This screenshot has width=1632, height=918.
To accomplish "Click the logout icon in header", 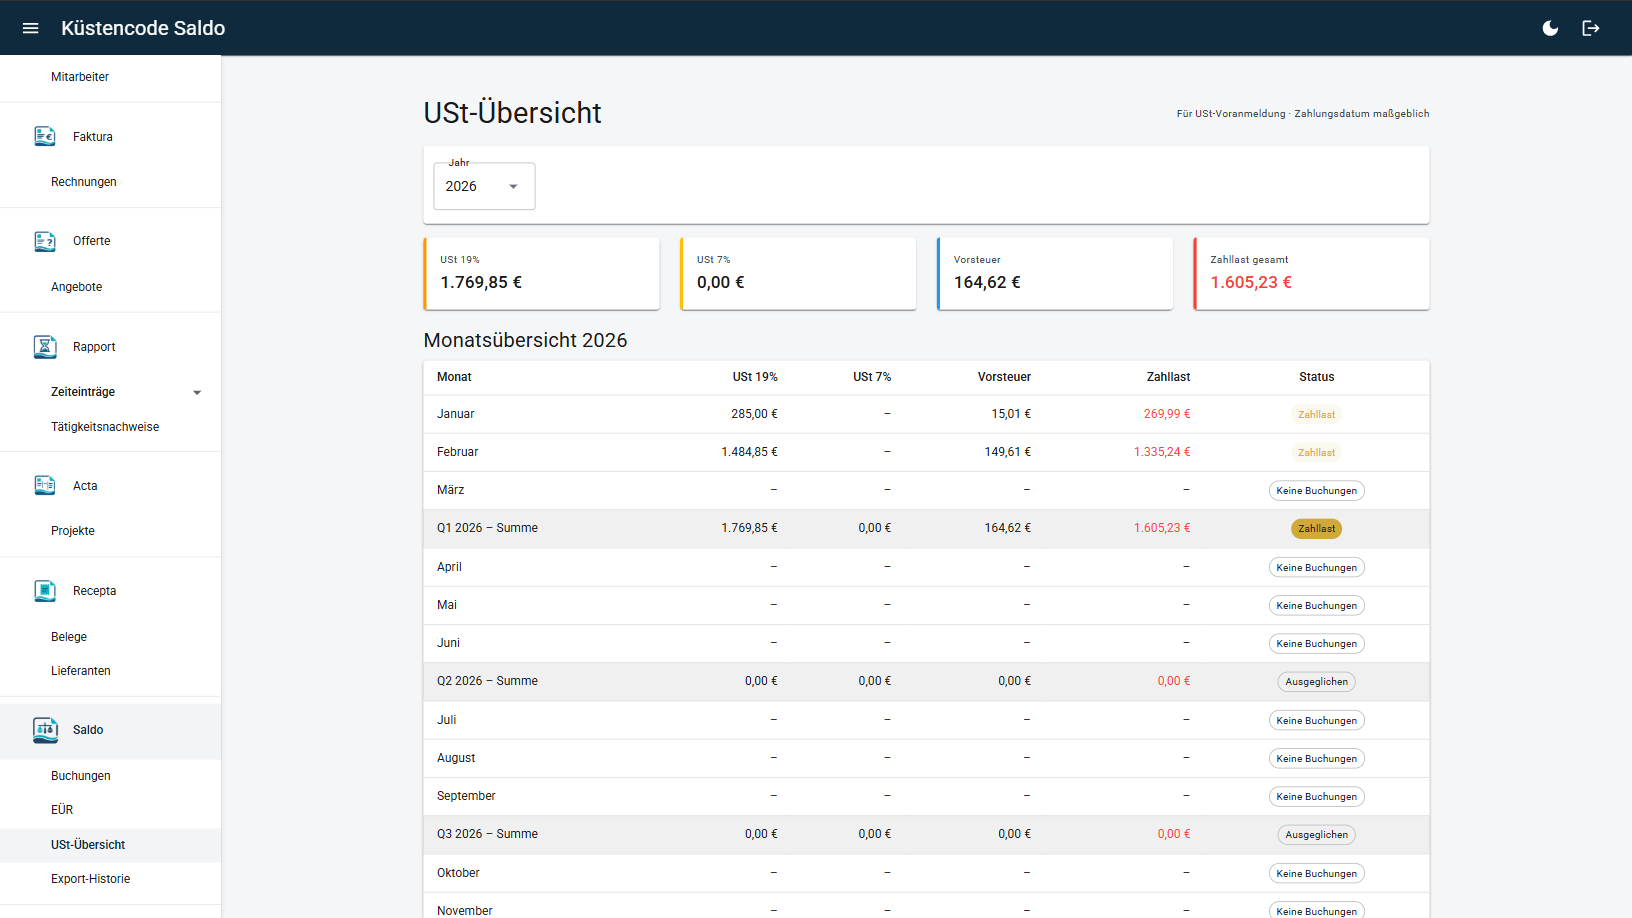I will [x=1591, y=28].
